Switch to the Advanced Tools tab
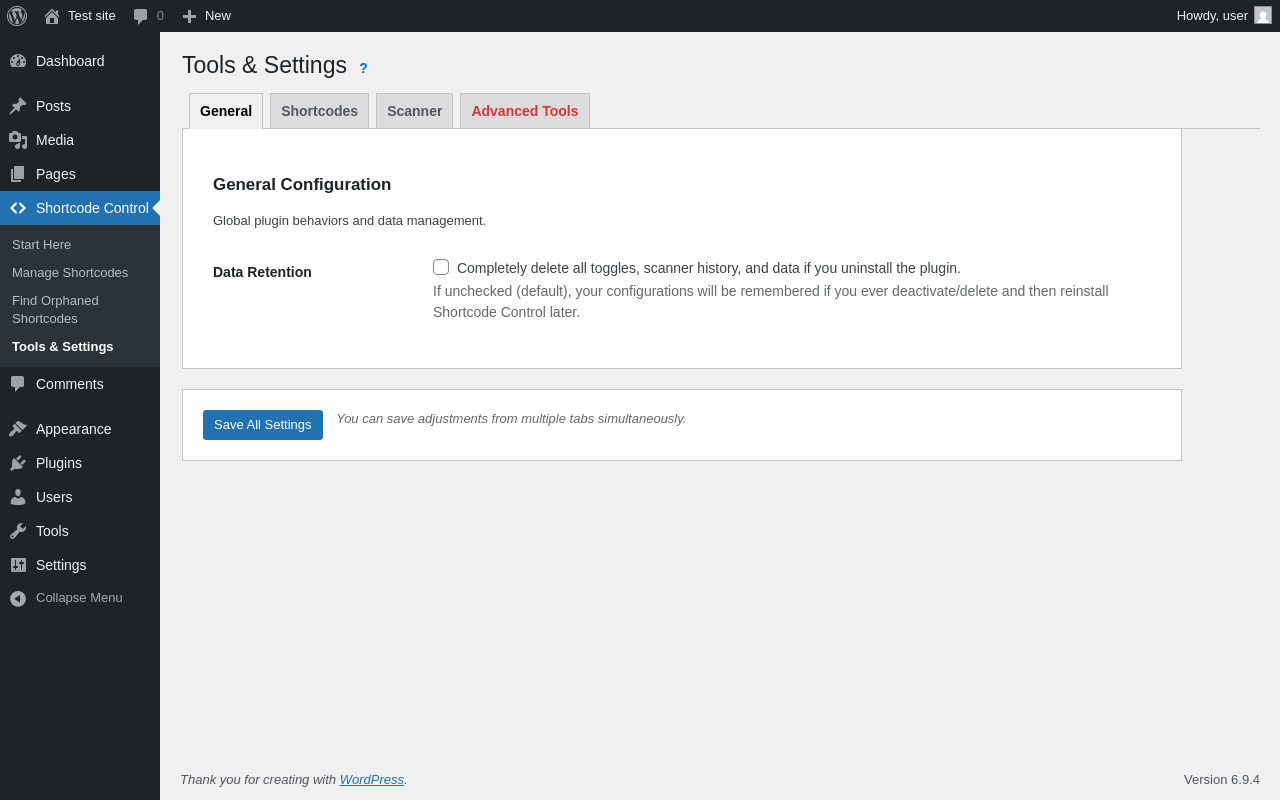This screenshot has width=1280, height=800. pyautogui.click(x=525, y=111)
